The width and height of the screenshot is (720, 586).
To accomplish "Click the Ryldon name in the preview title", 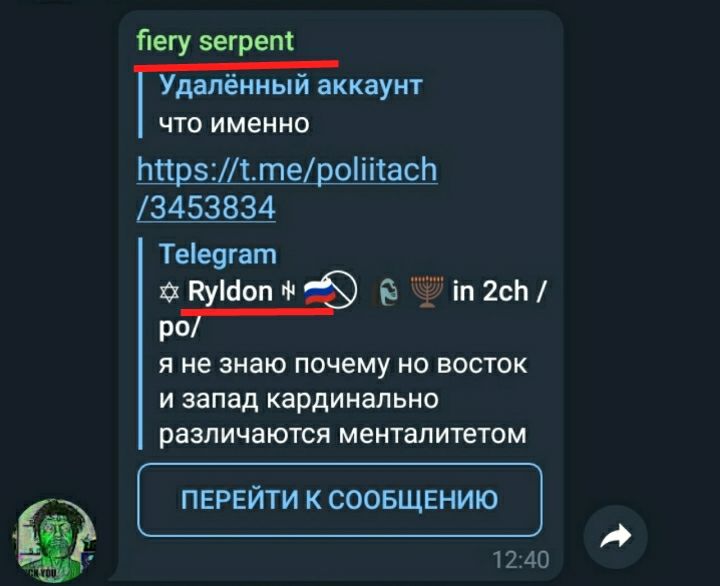I will [x=230, y=292].
